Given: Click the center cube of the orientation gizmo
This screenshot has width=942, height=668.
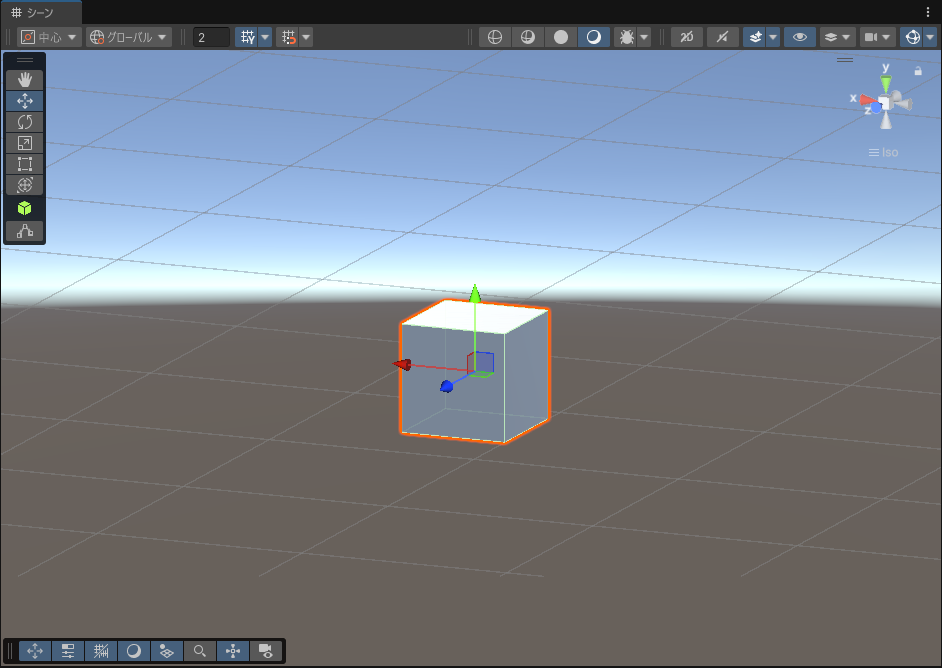Looking at the screenshot, I should click(x=885, y=103).
